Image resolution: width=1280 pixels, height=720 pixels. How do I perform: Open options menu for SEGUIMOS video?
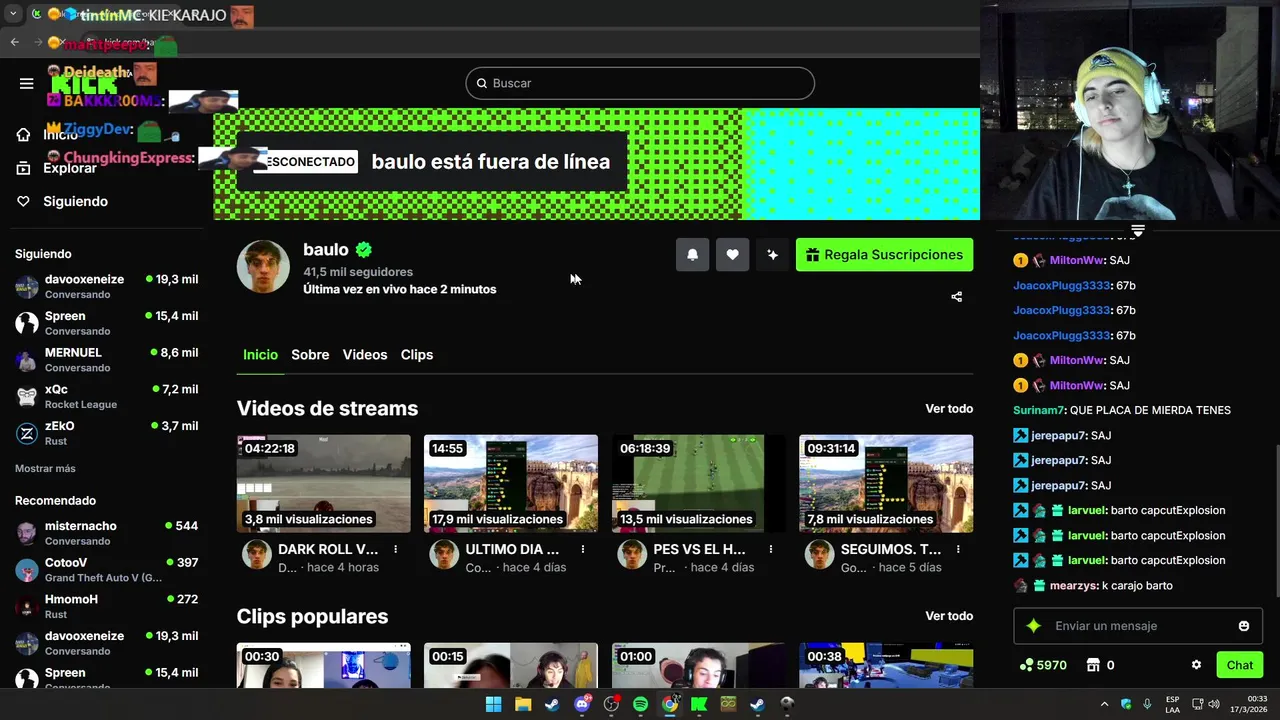point(958,549)
